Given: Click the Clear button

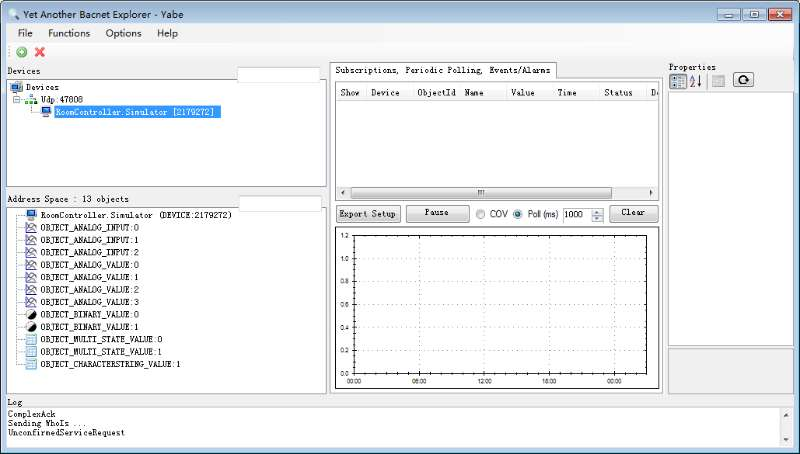Looking at the screenshot, I should [633, 214].
